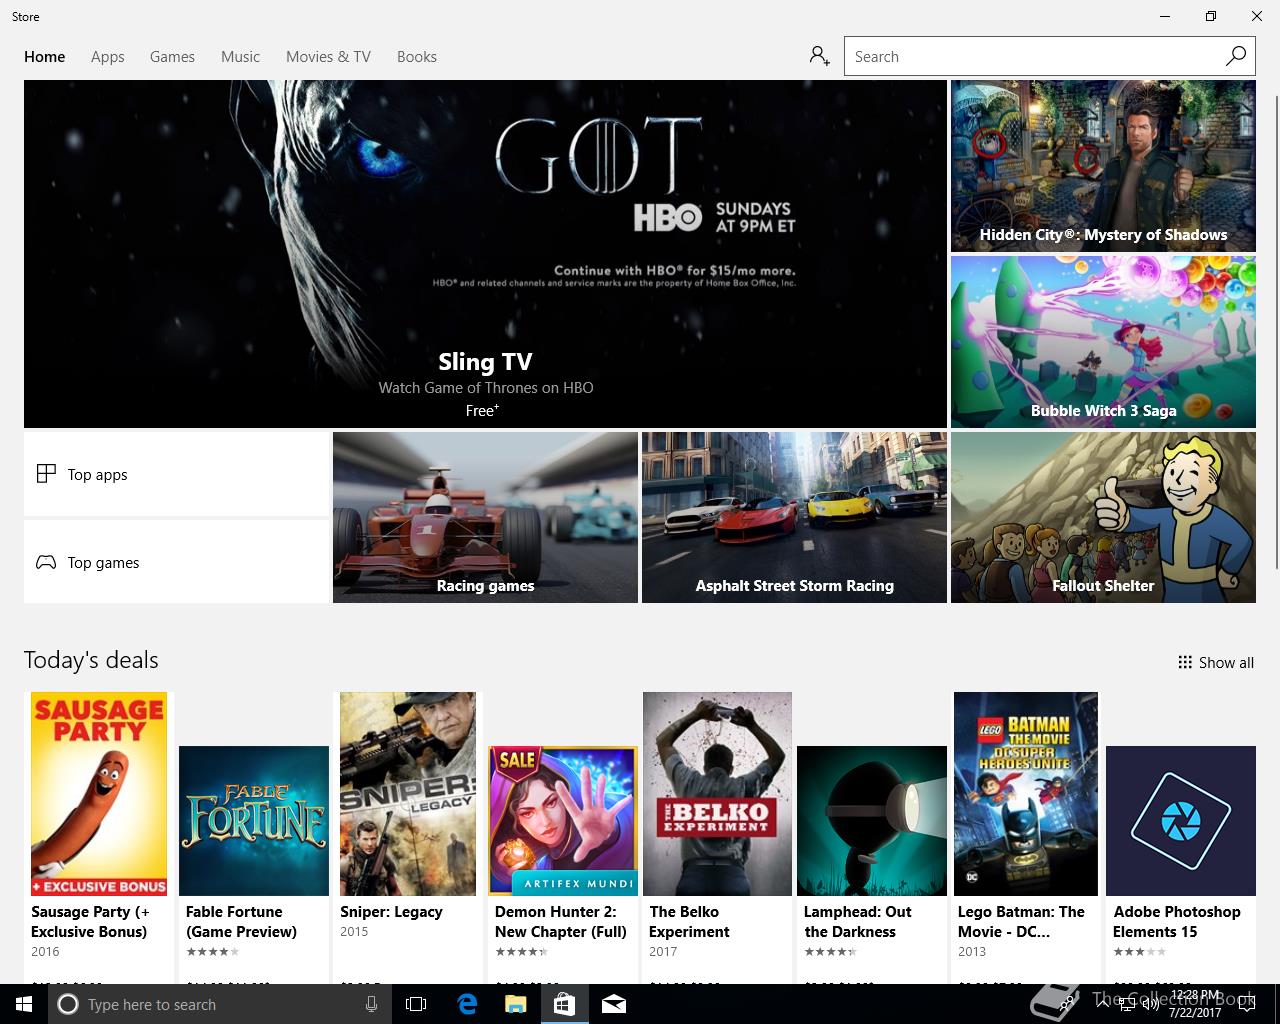The height and width of the screenshot is (1024, 1280).
Task: Click Demon Hunter 2: New Chapter title
Action: pos(560,921)
